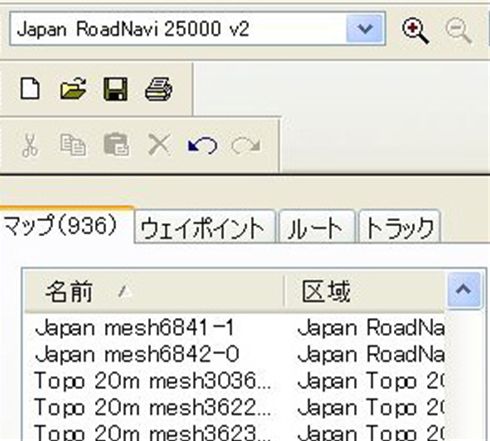Click the zoom out magnifier icon
Screen dimensions: 490x441
[x=459, y=31]
